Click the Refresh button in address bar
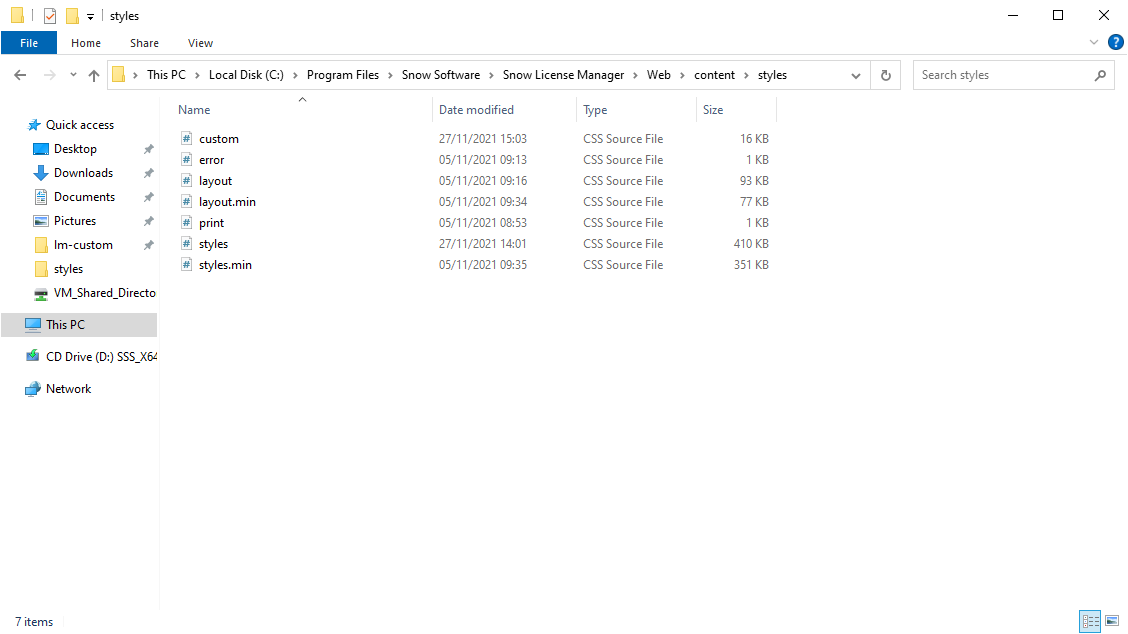 tap(885, 75)
